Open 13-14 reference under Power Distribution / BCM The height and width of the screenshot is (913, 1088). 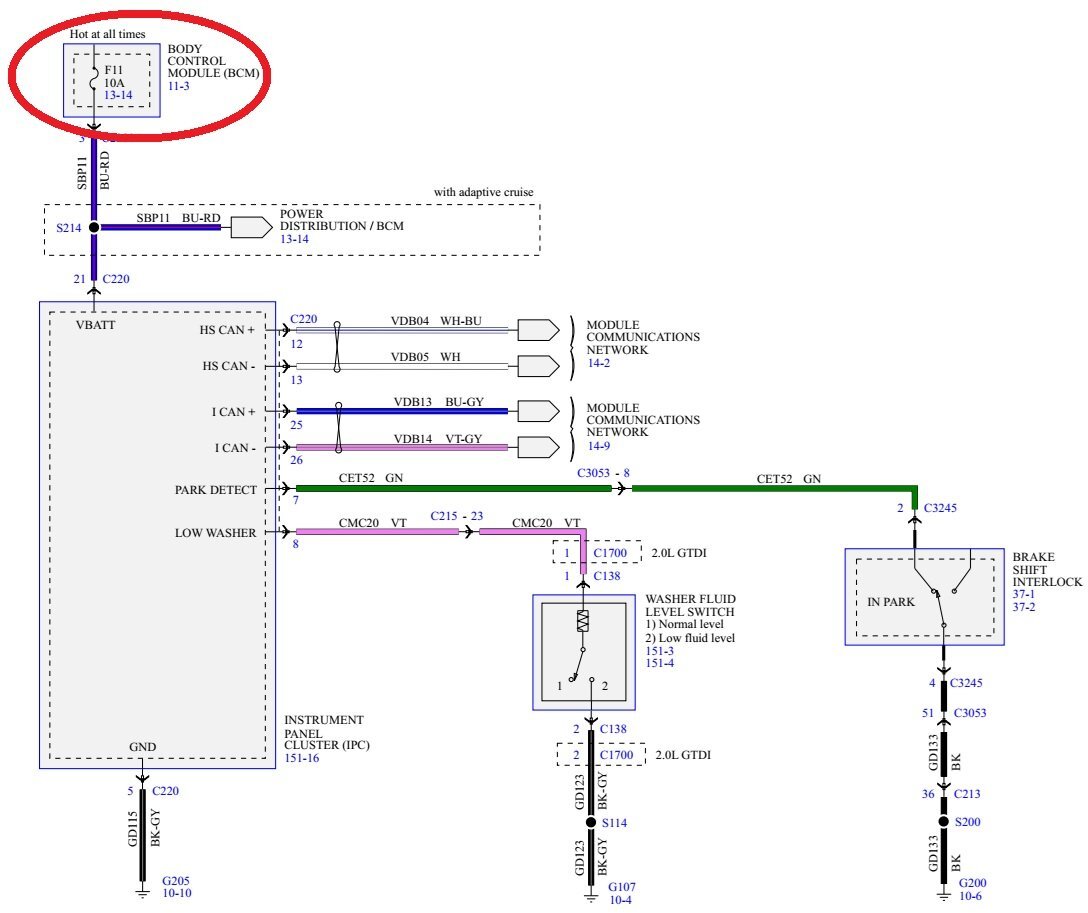tap(294, 239)
